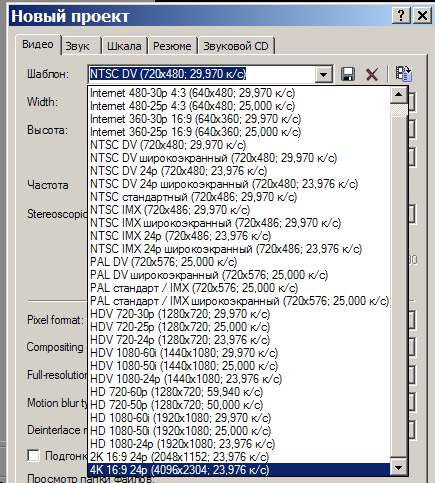Click the match media settings icon
Viewport: 435px width, 483px height.
coord(403,74)
